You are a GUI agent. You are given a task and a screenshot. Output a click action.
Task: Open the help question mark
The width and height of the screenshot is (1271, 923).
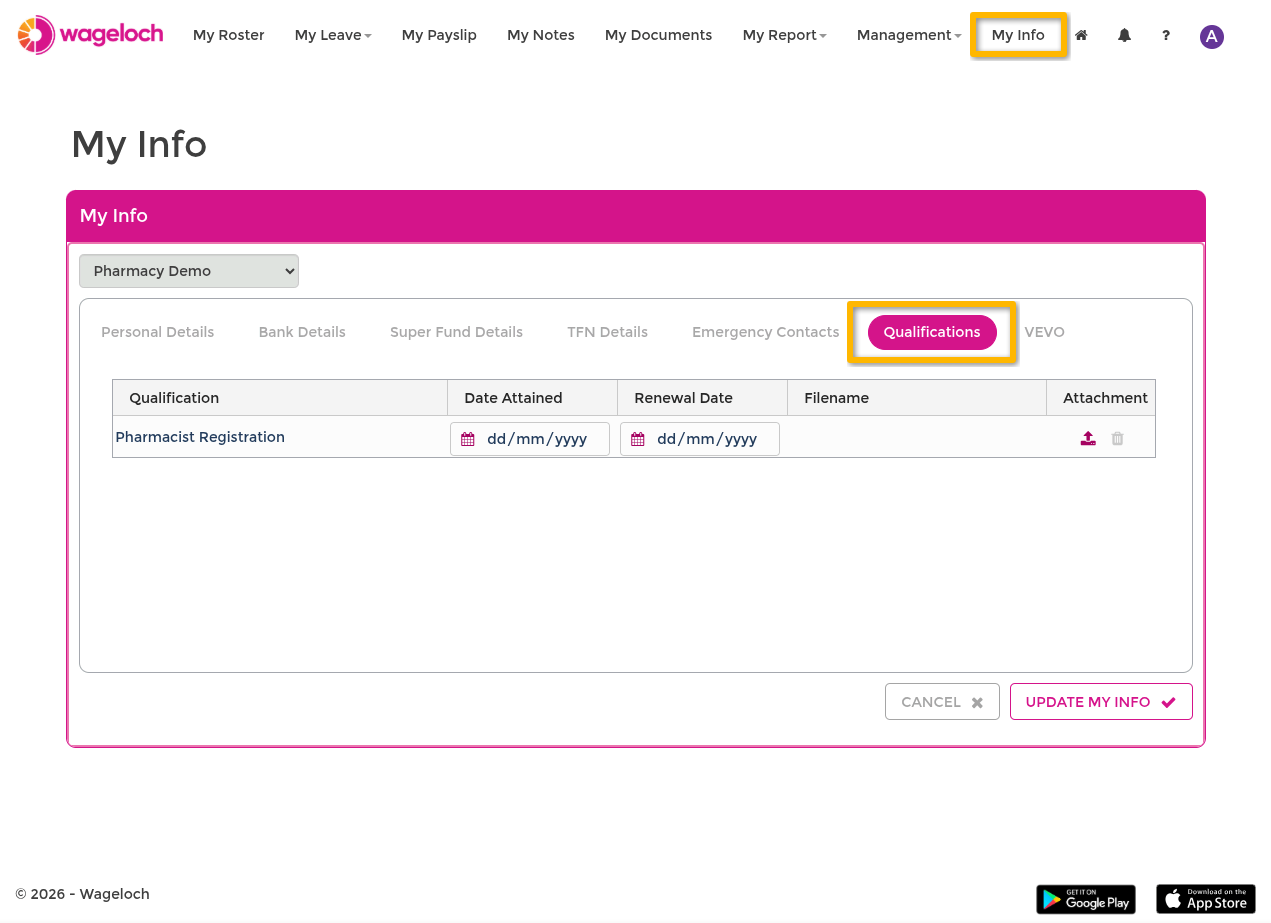[1166, 35]
